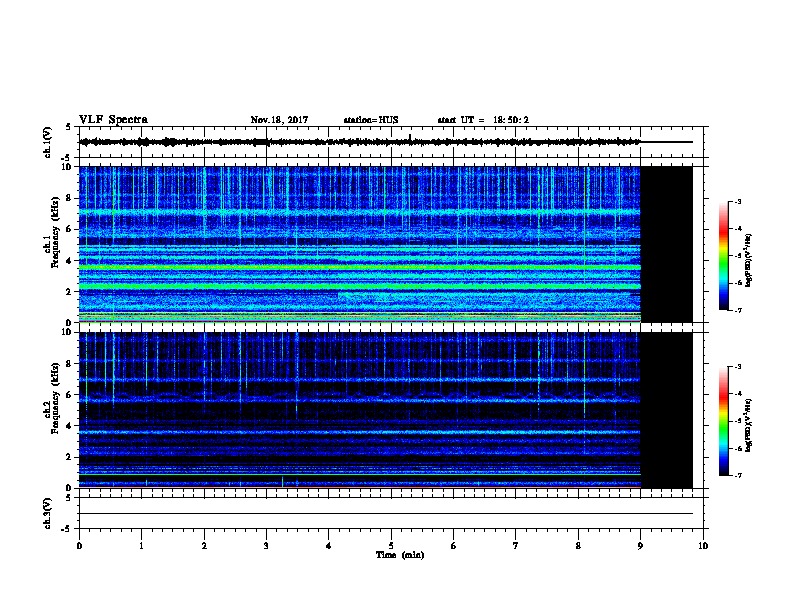Click time axis tick label "10"
Image resolution: width=792 pixels, height=612 pixels.
click(703, 546)
